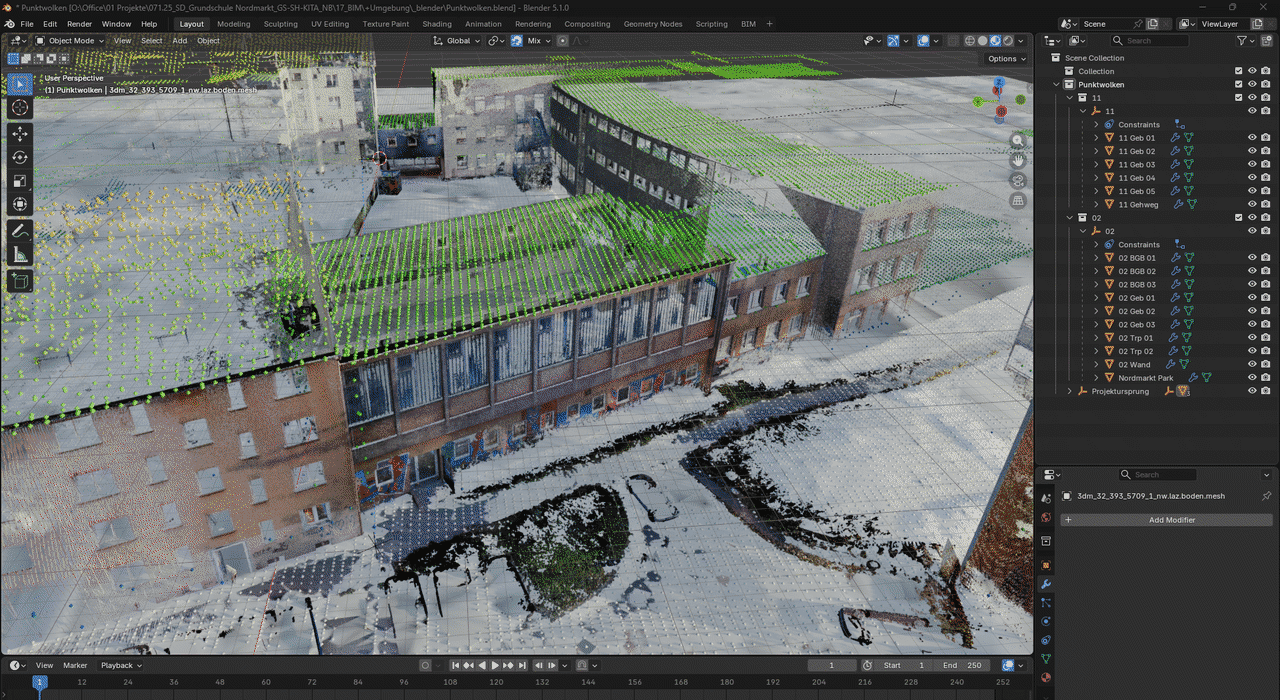
Task: Hide the 11 Gehweg object
Action: (1252, 204)
